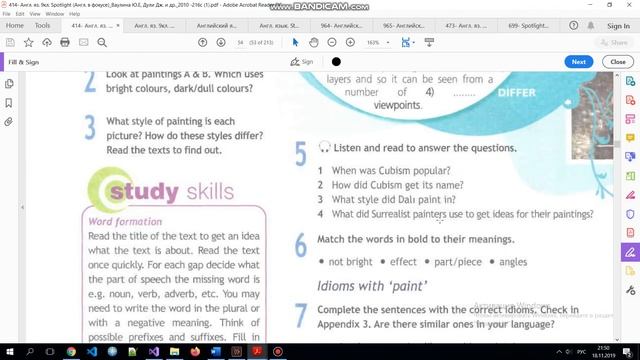Switch to the 473- document tab
The width and height of the screenshot is (640, 360).
coord(466,26)
